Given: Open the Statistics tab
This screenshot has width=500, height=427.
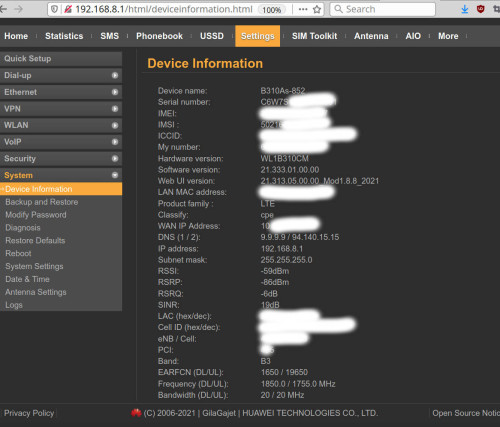Looking at the screenshot, I should pos(64,36).
